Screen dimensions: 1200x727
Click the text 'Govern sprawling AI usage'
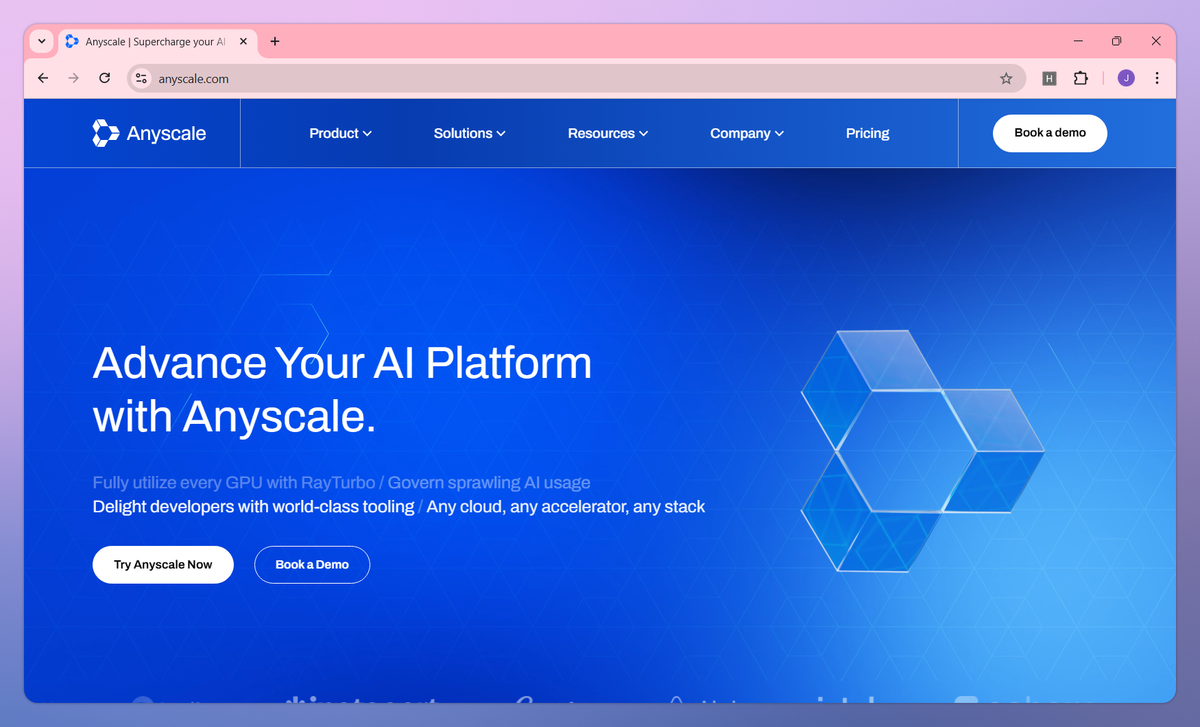[489, 483]
